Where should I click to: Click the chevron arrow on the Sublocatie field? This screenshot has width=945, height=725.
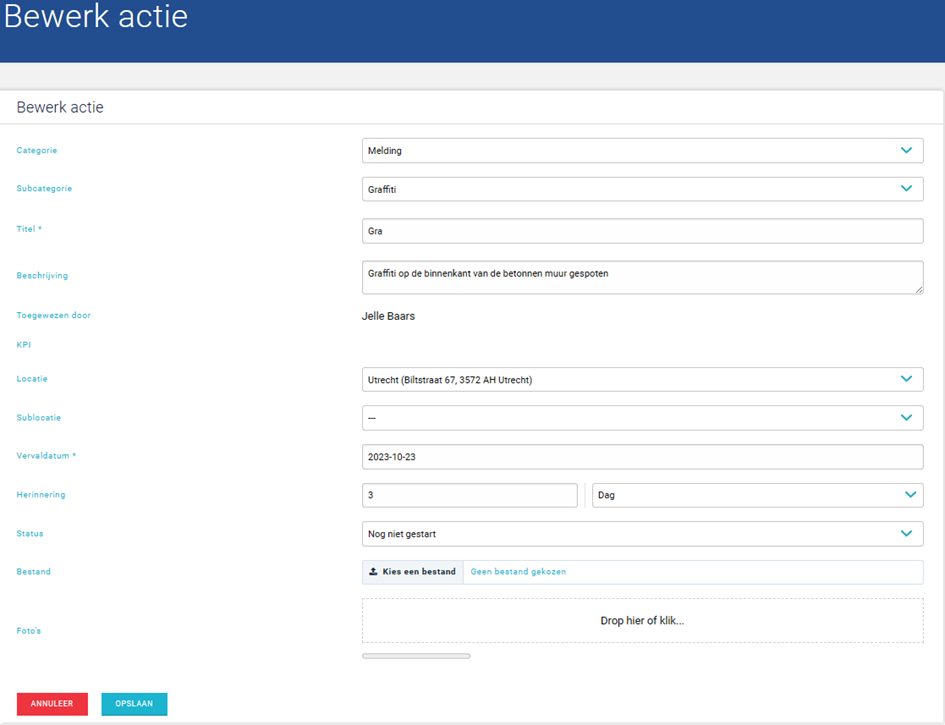906,418
